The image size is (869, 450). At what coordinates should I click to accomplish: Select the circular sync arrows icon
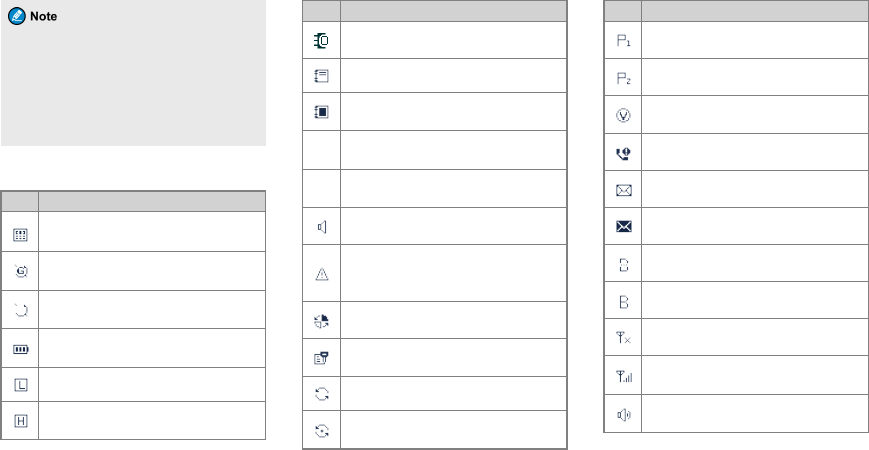tap(322, 394)
